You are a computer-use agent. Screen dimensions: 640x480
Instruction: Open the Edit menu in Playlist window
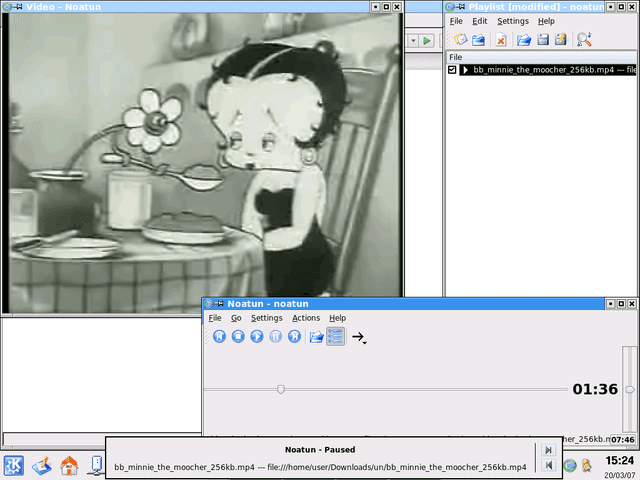tap(480, 21)
